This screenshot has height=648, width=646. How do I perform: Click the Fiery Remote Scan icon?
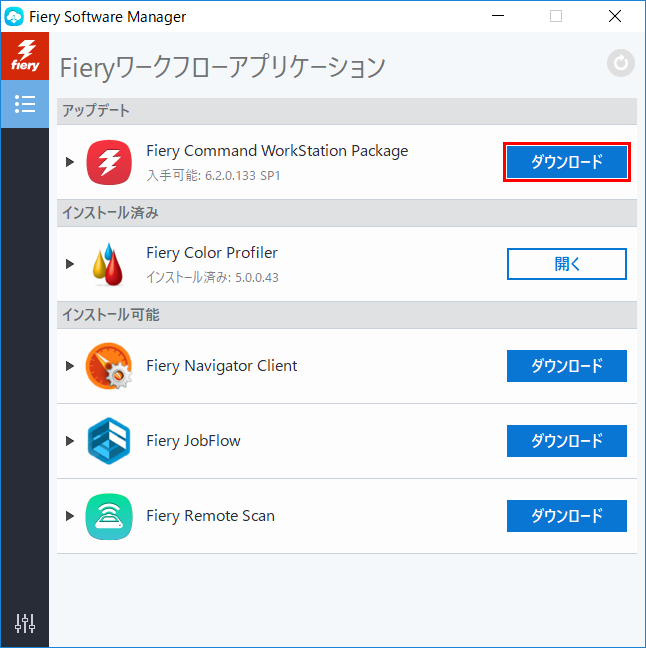pyautogui.click(x=109, y=516)
